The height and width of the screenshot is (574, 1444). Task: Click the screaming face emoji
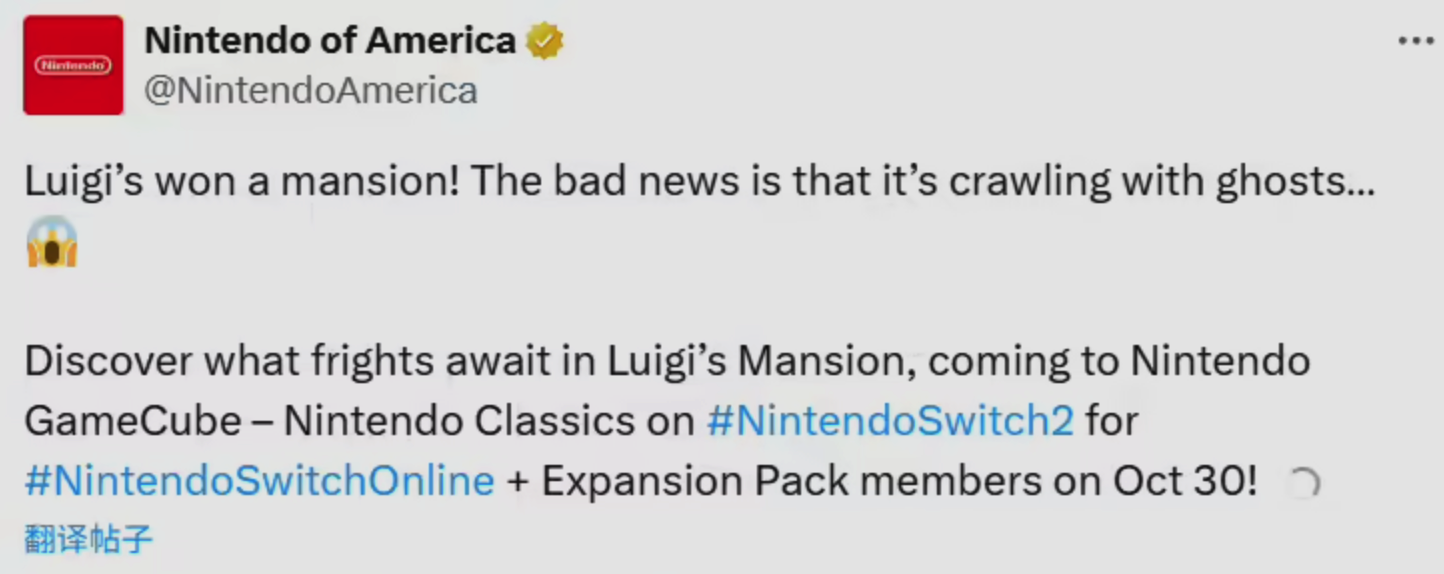[52, 242]
